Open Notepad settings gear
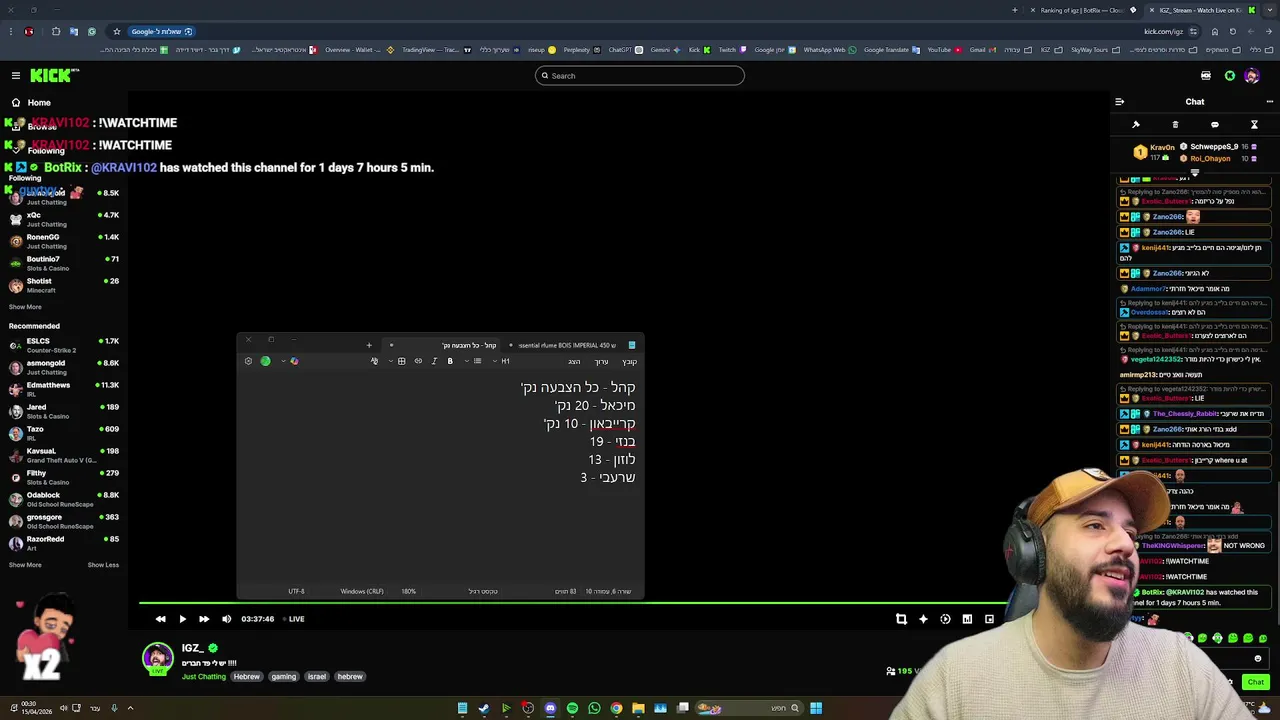This screenshot has height=720, width=1280. (x=248, y=361)
